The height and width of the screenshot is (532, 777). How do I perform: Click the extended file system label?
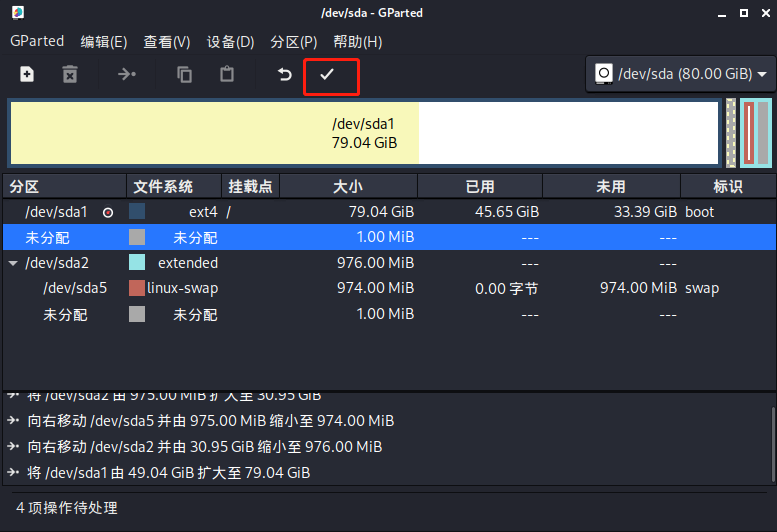tap(188, 263)
